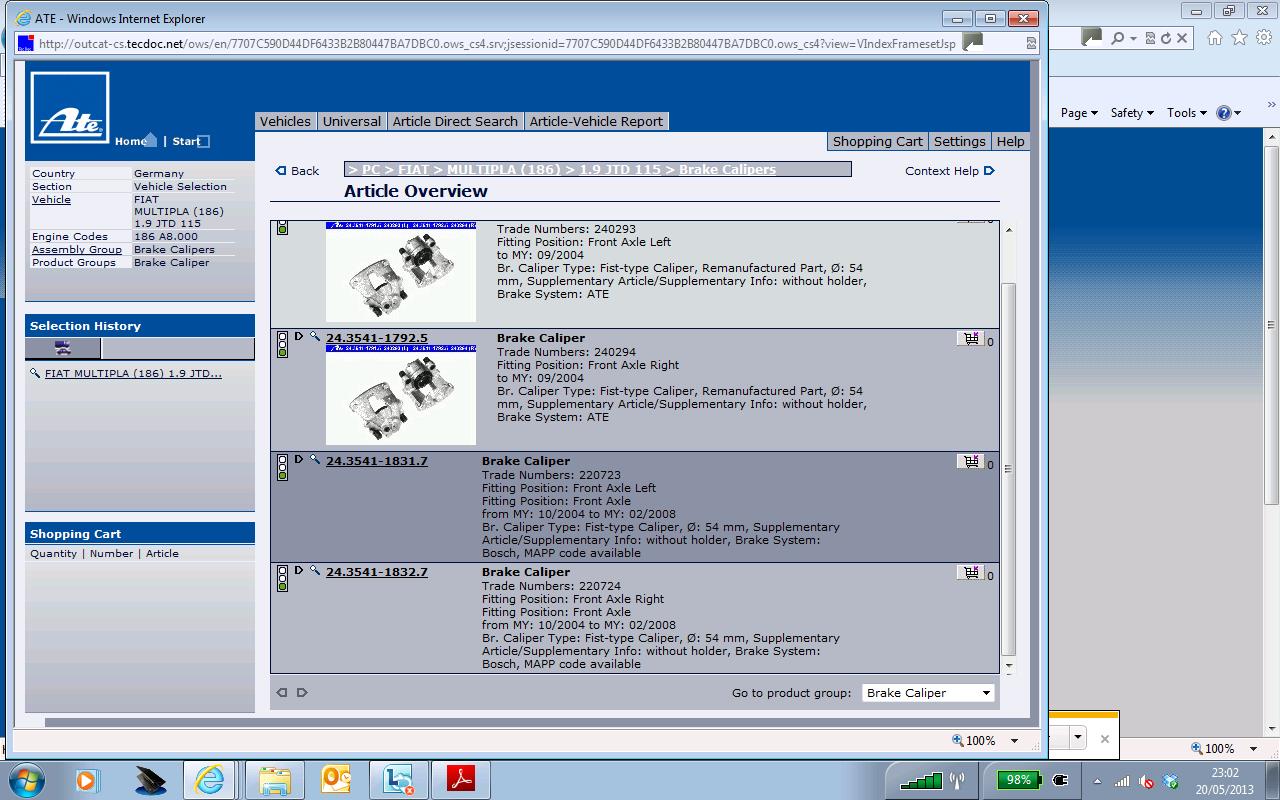The image size is (1280, 800).
Task: Add 24.3541-1832.7 to cart via cart icon
Action: (970, 573)
